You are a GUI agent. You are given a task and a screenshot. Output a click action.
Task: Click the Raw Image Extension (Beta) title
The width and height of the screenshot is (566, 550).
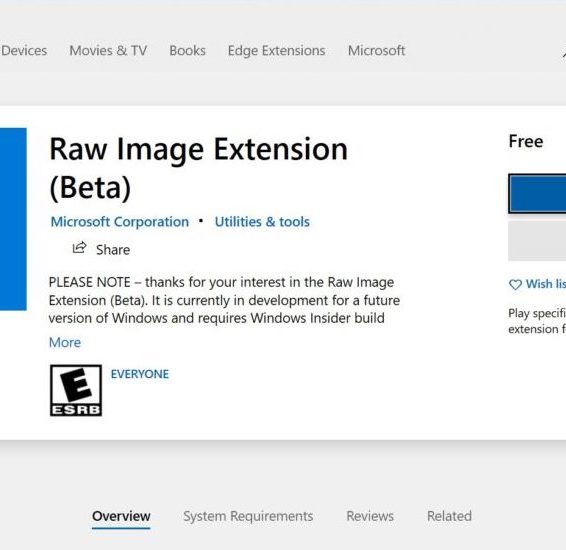click(199, 168)
